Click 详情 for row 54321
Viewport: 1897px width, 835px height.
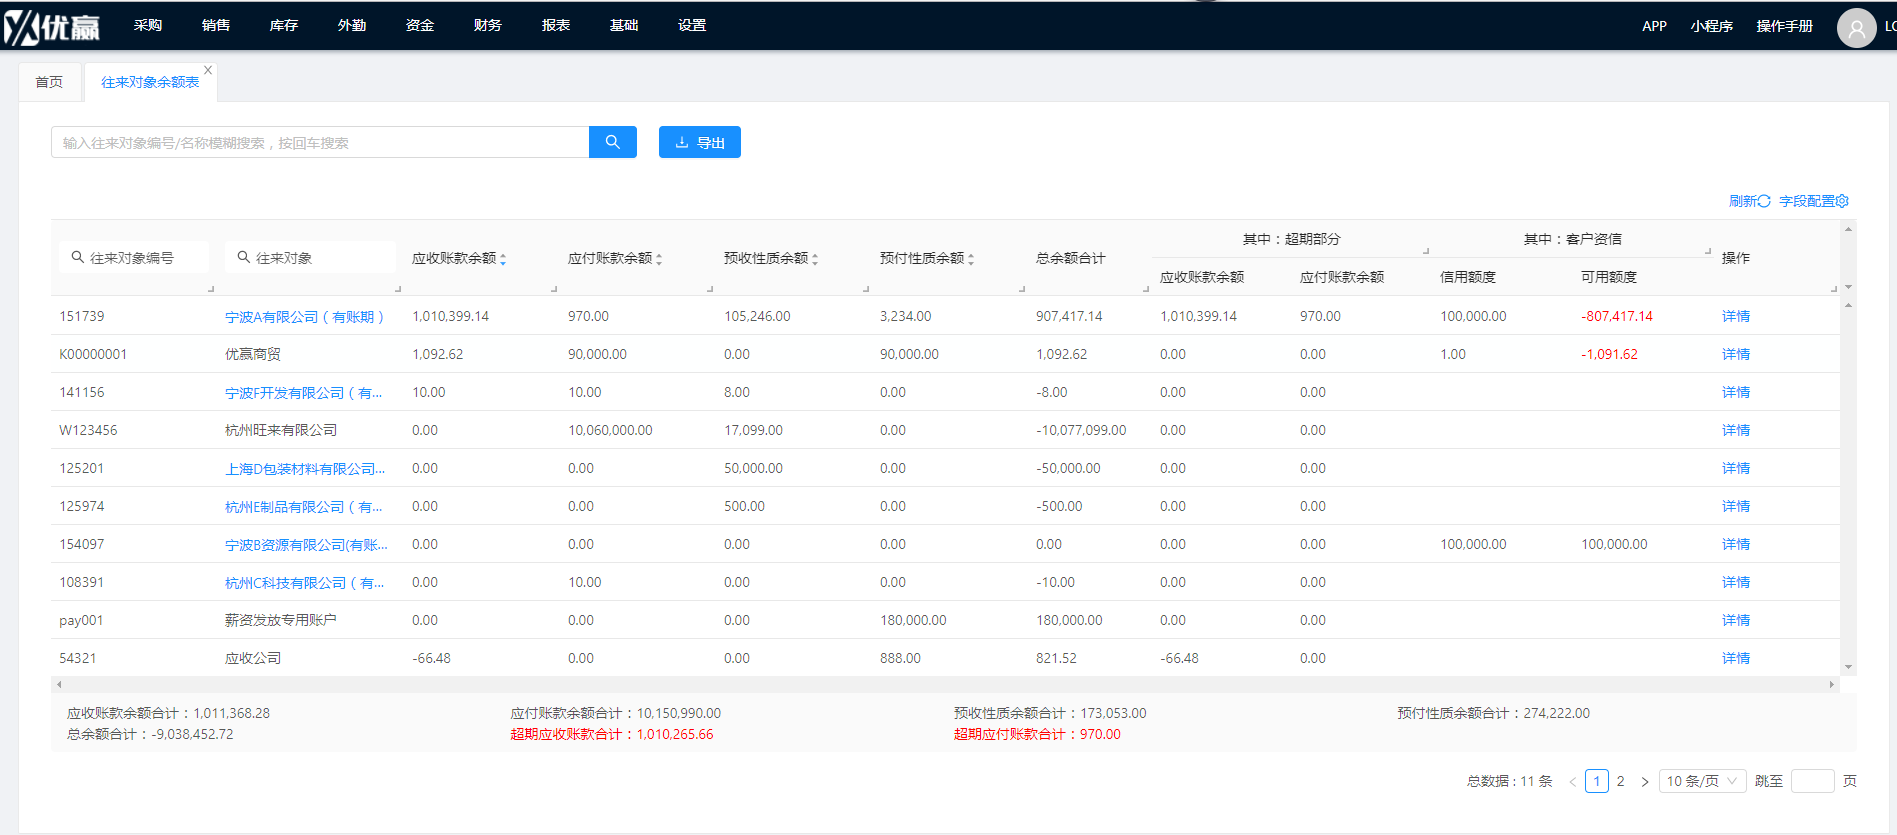click(x=1736, y=658)
